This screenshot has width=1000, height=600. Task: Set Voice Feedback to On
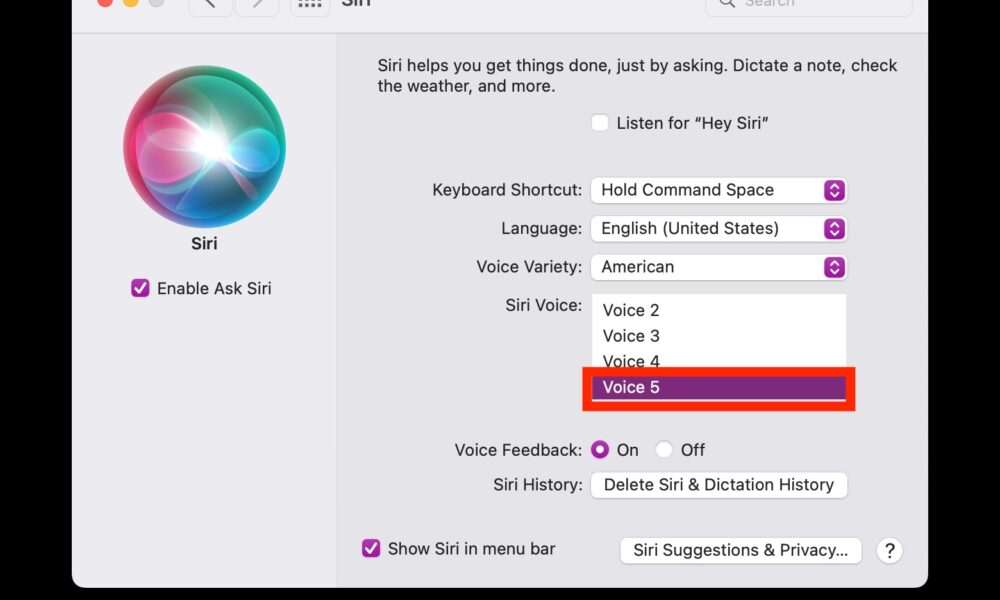click(x=599, y=450)
